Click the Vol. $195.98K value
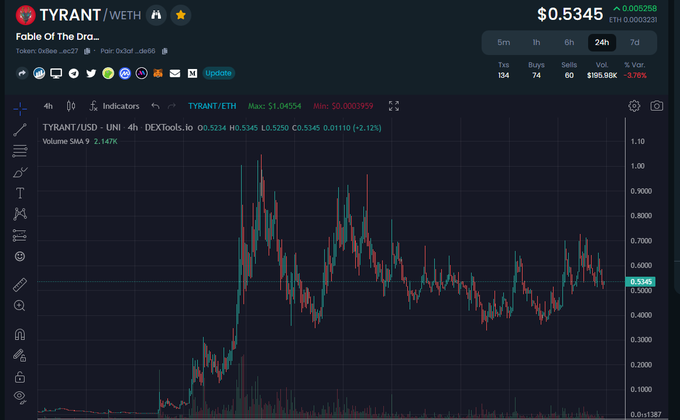The height and width of the screenshot is (420, 680). click(602, 75)
